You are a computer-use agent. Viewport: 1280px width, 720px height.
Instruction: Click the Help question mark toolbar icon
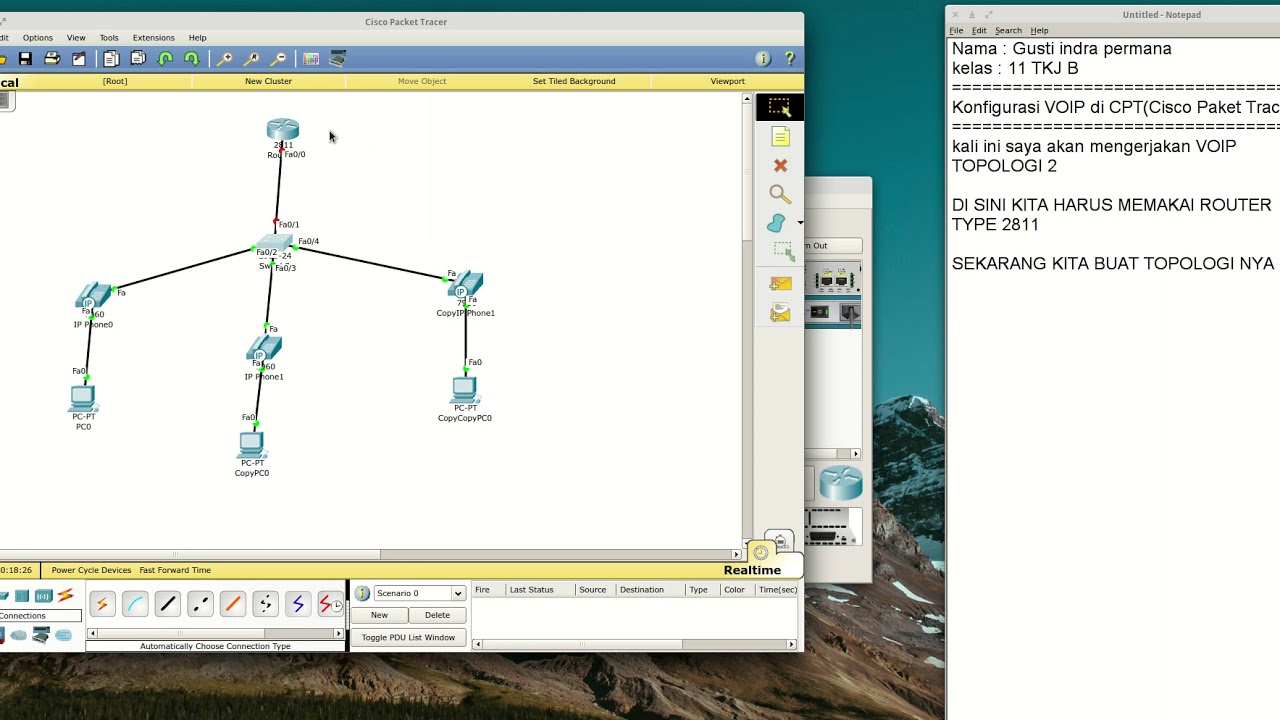790,59
